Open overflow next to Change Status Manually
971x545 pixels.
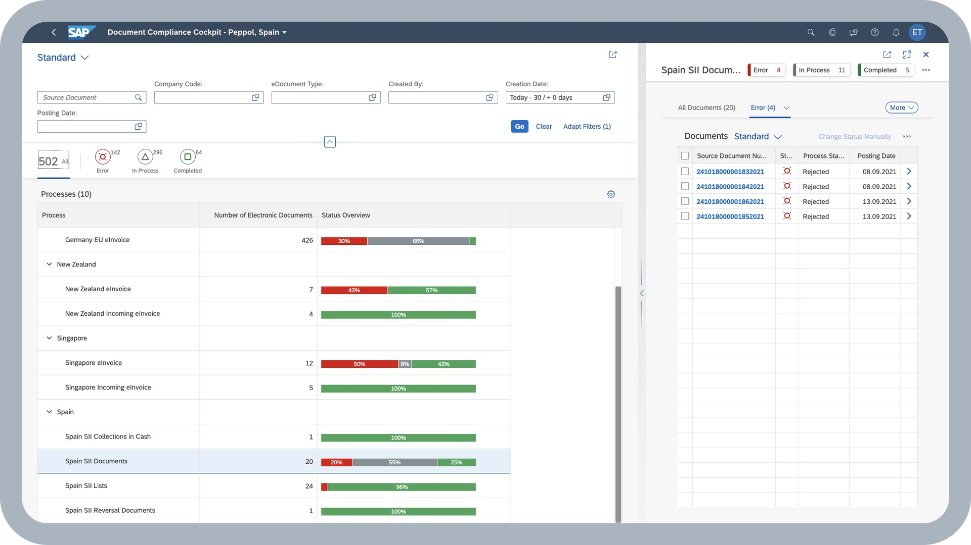[907, 136]
